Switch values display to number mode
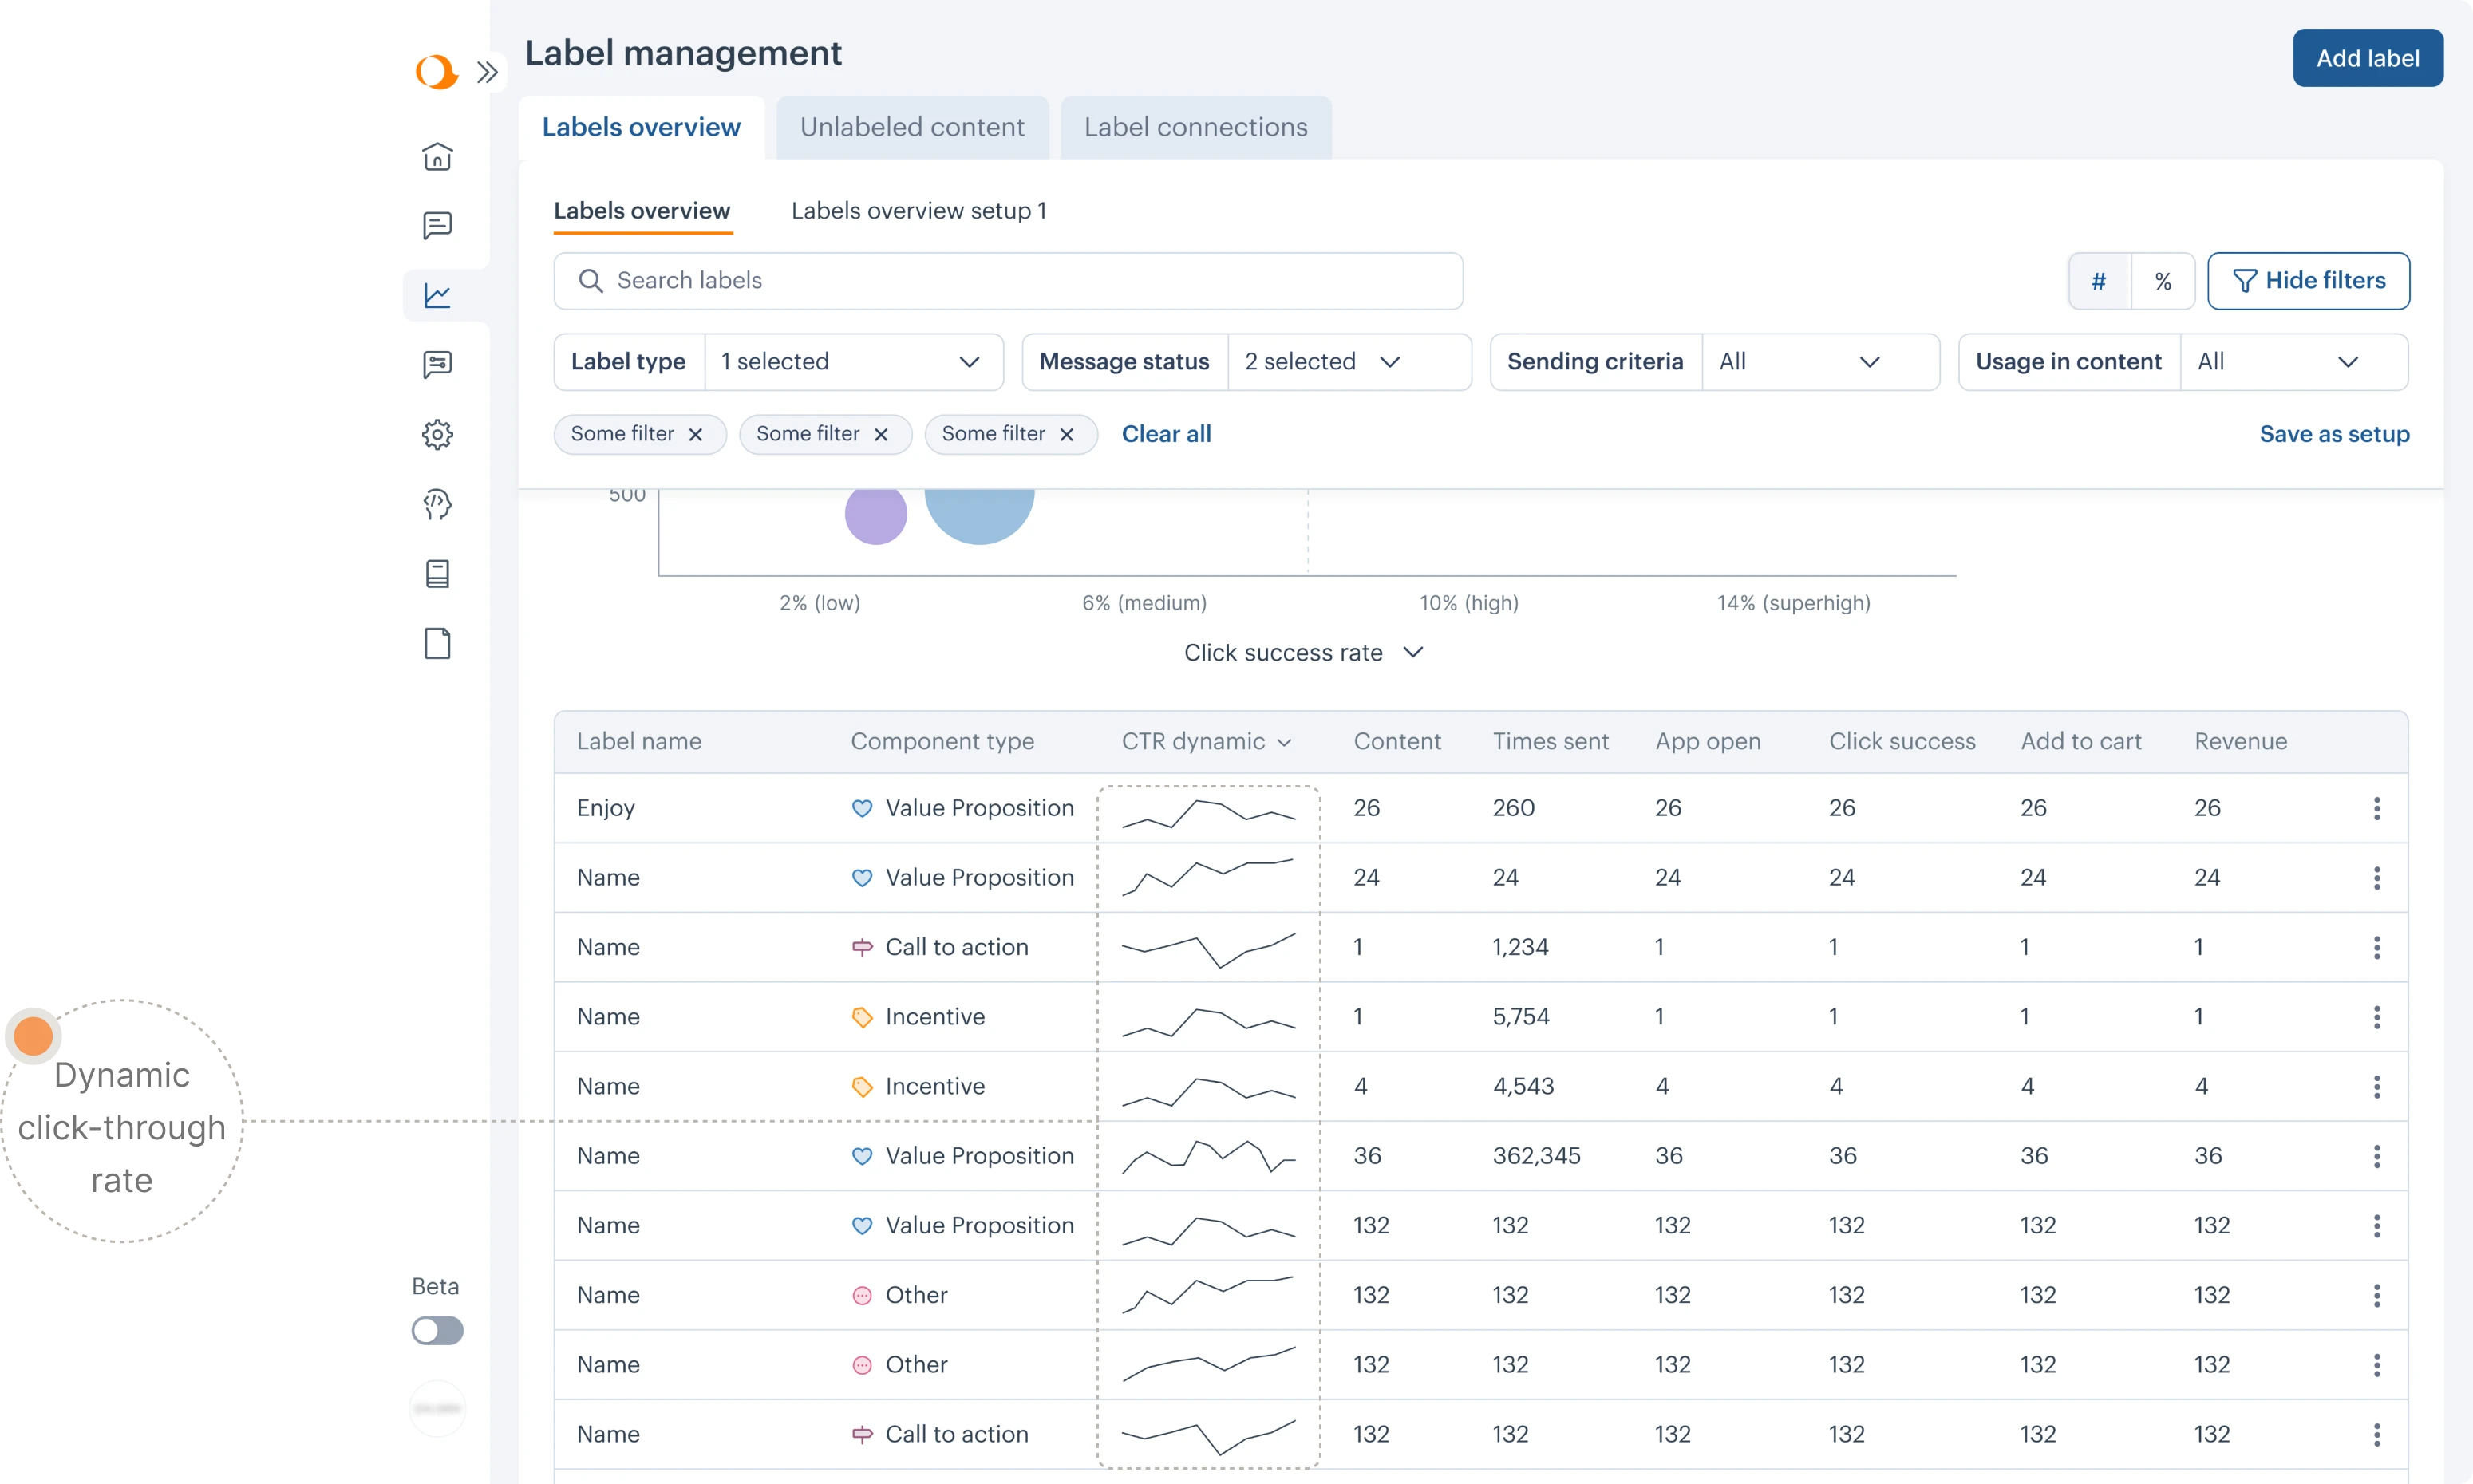The height and width of the screenshot is (1484, 2473). click(2099, 281)
